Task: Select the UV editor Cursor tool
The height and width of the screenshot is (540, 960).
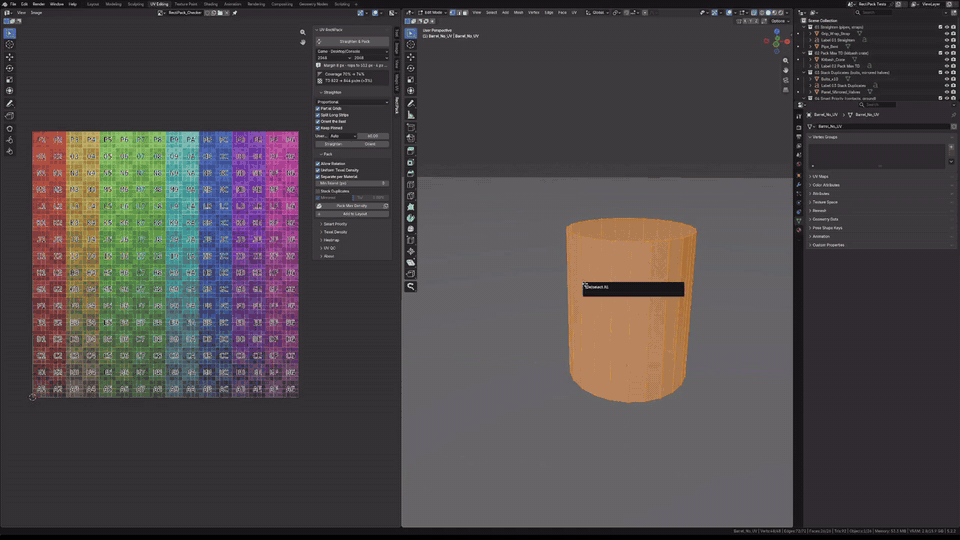Action: [x=9, y=45]
